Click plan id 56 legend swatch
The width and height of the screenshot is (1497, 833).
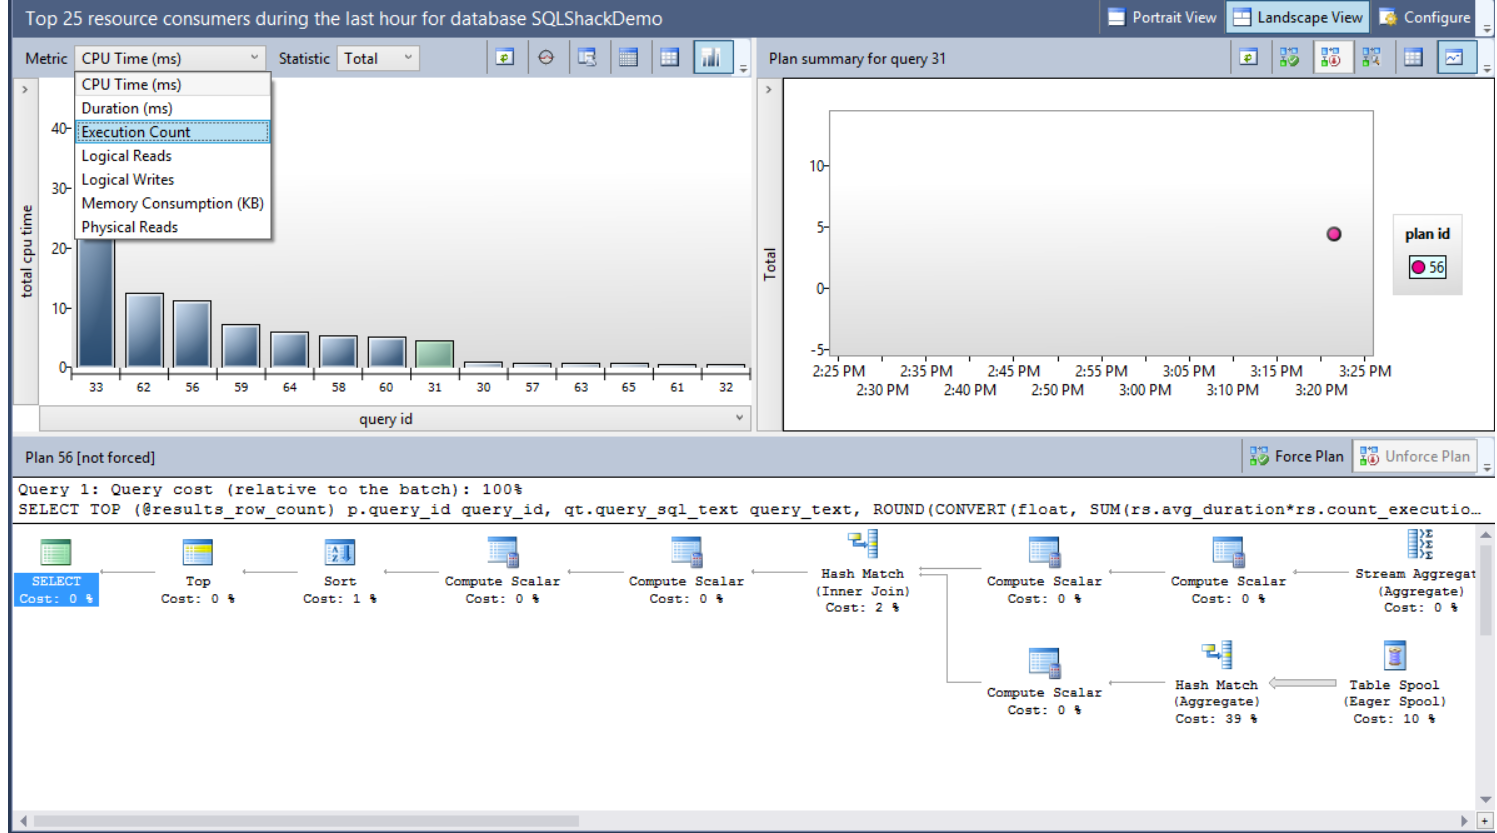pos(1418,267)
